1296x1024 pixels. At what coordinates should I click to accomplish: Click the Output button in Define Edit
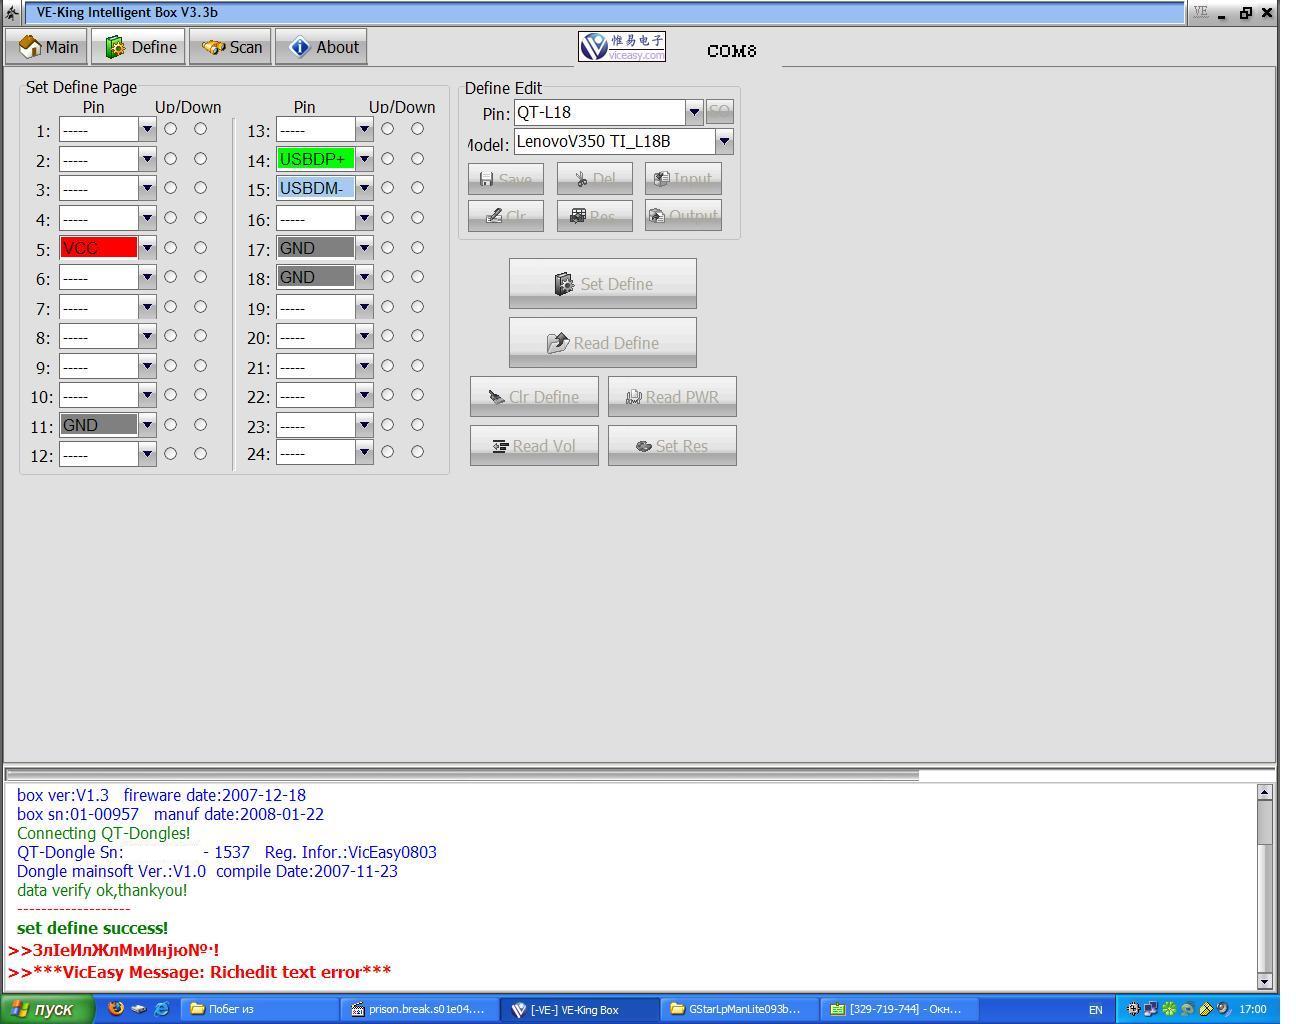(683, 216)
